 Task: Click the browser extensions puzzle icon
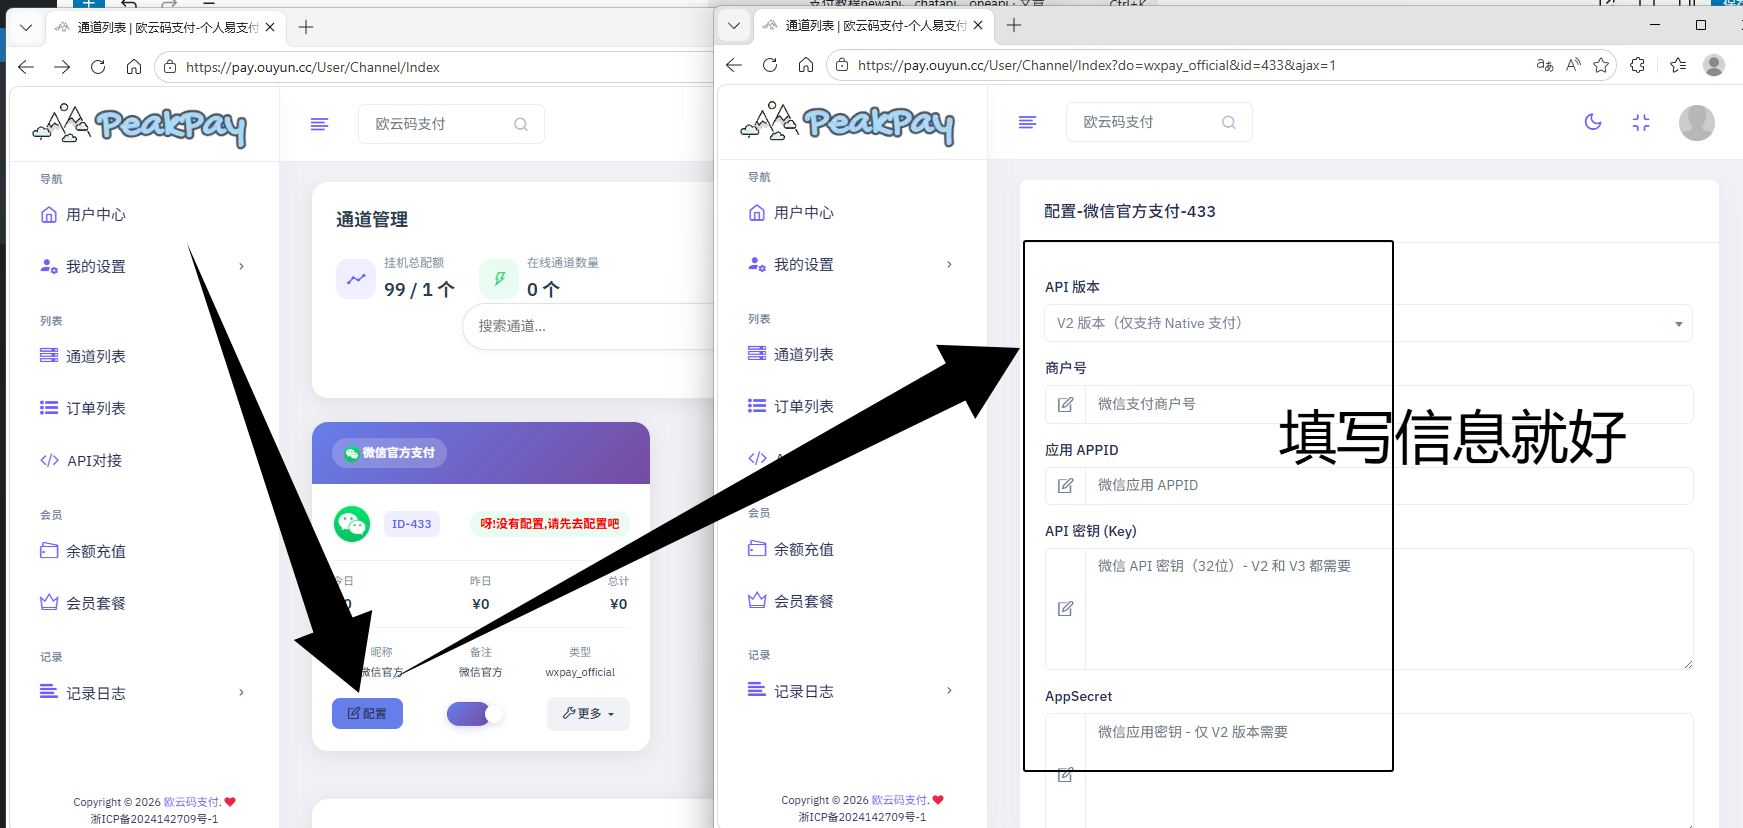tap(1637, 65)
